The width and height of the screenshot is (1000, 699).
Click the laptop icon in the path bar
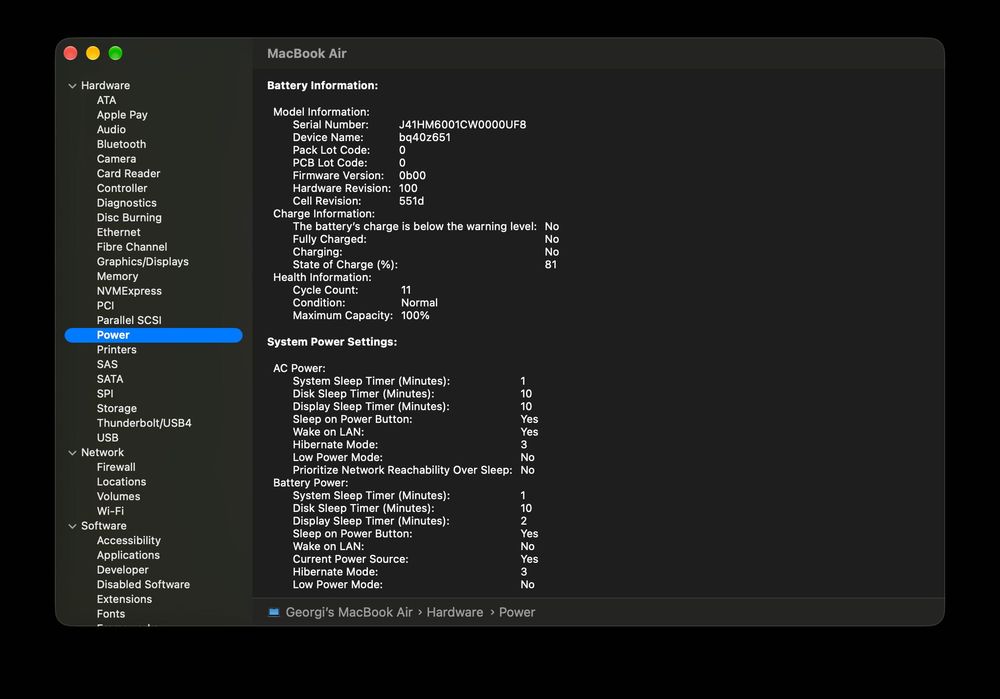(274, 612)
